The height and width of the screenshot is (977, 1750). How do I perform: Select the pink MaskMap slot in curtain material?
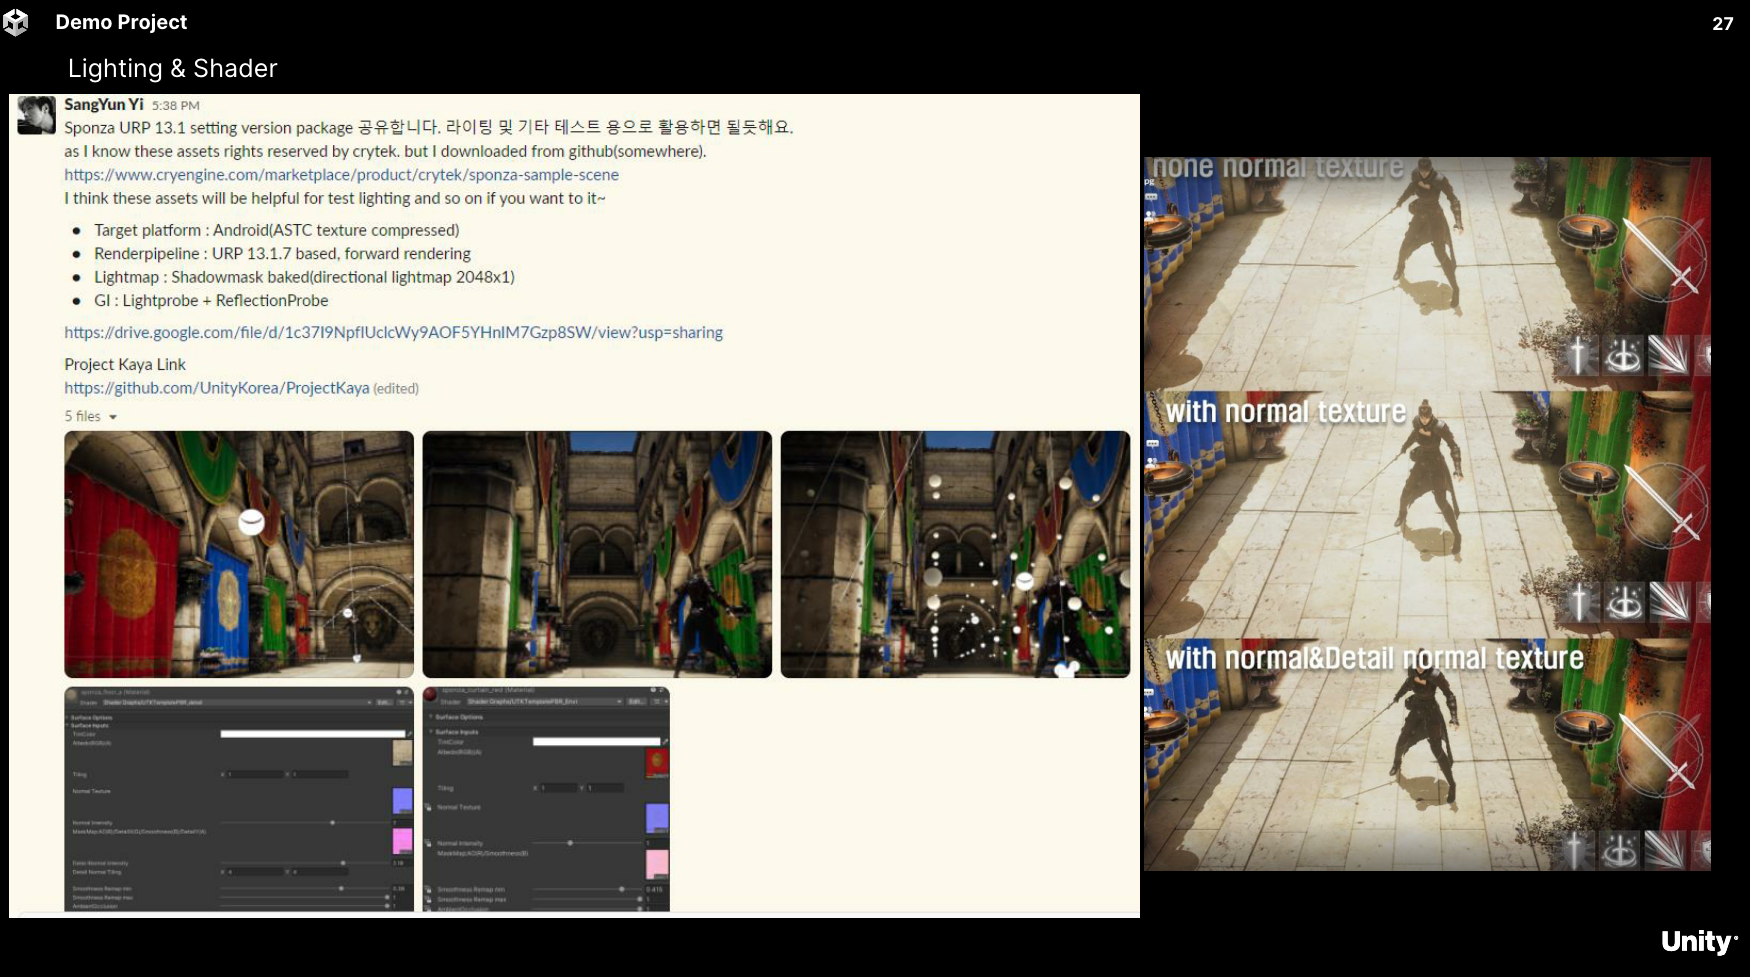[x=657, y=864]
